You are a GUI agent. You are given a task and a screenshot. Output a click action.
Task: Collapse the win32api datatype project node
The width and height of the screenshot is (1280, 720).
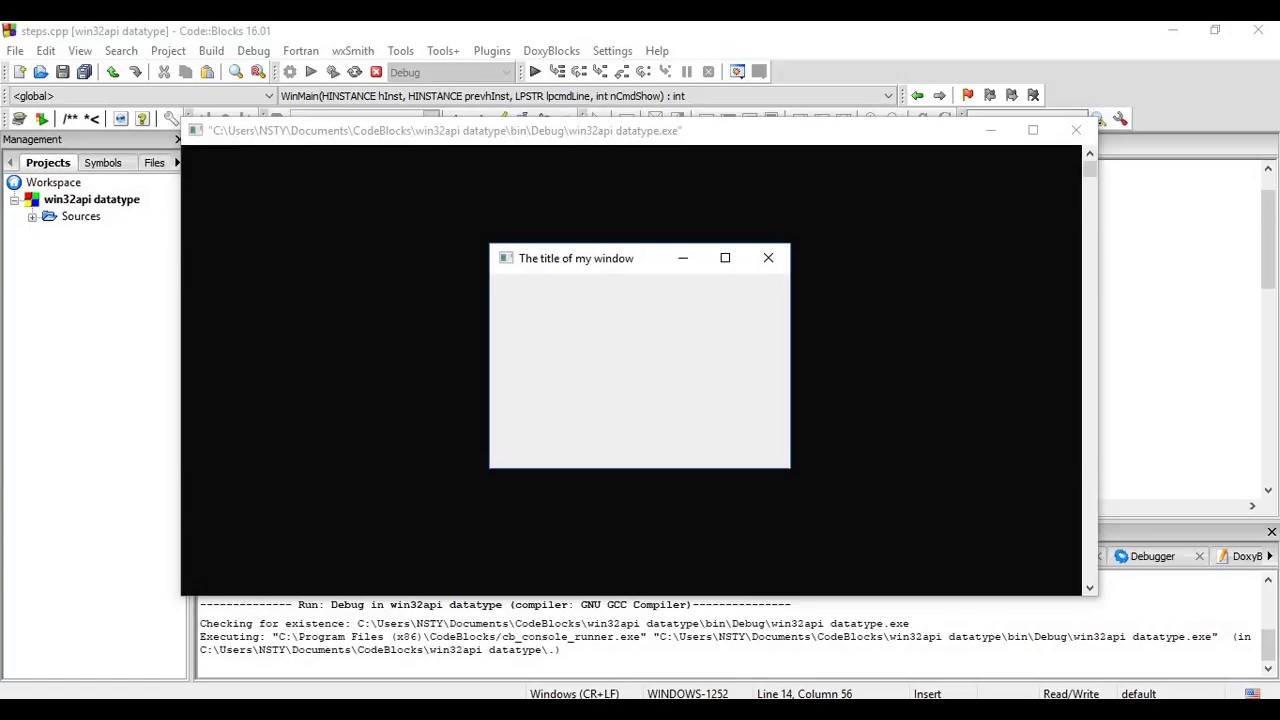pyautogui.click(x=15, y=200)
